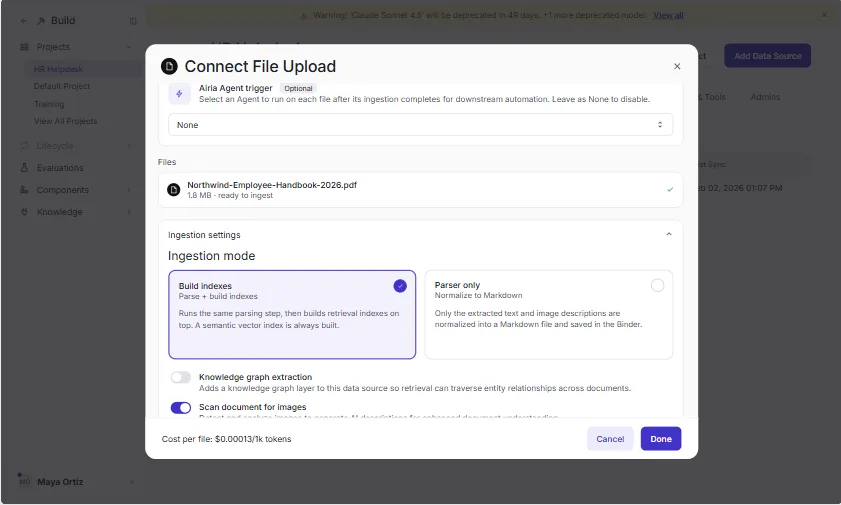Click the 1.8 MB ready to ingest status
The height and width of the screenshot is (505, 841).
pos(230,196)
